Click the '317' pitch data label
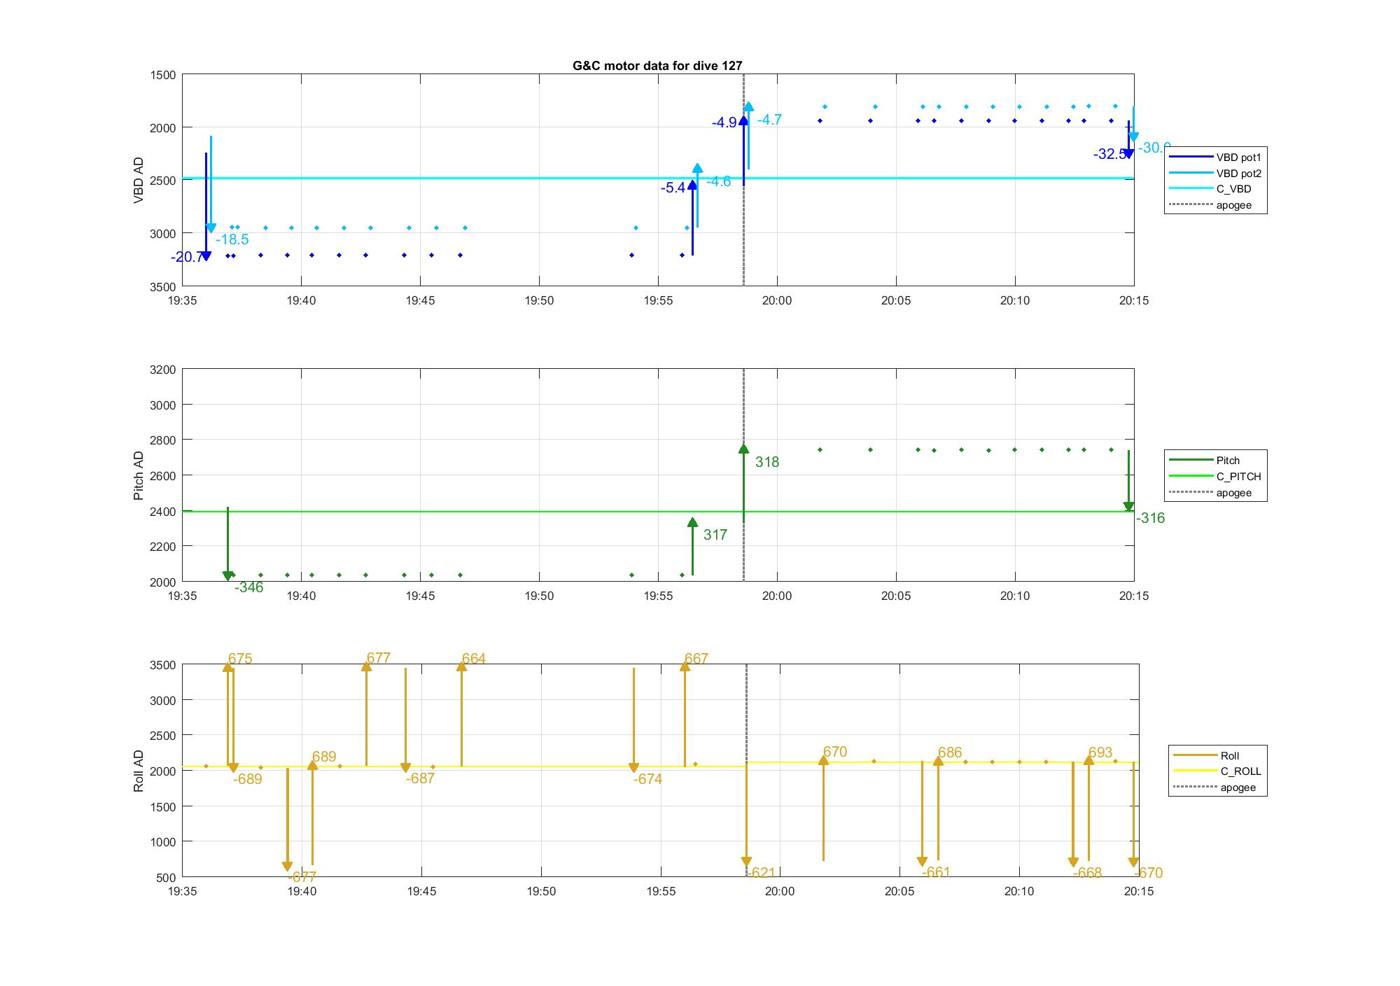The height and width of the screenshot is (986, 1400). coord(715,534)
